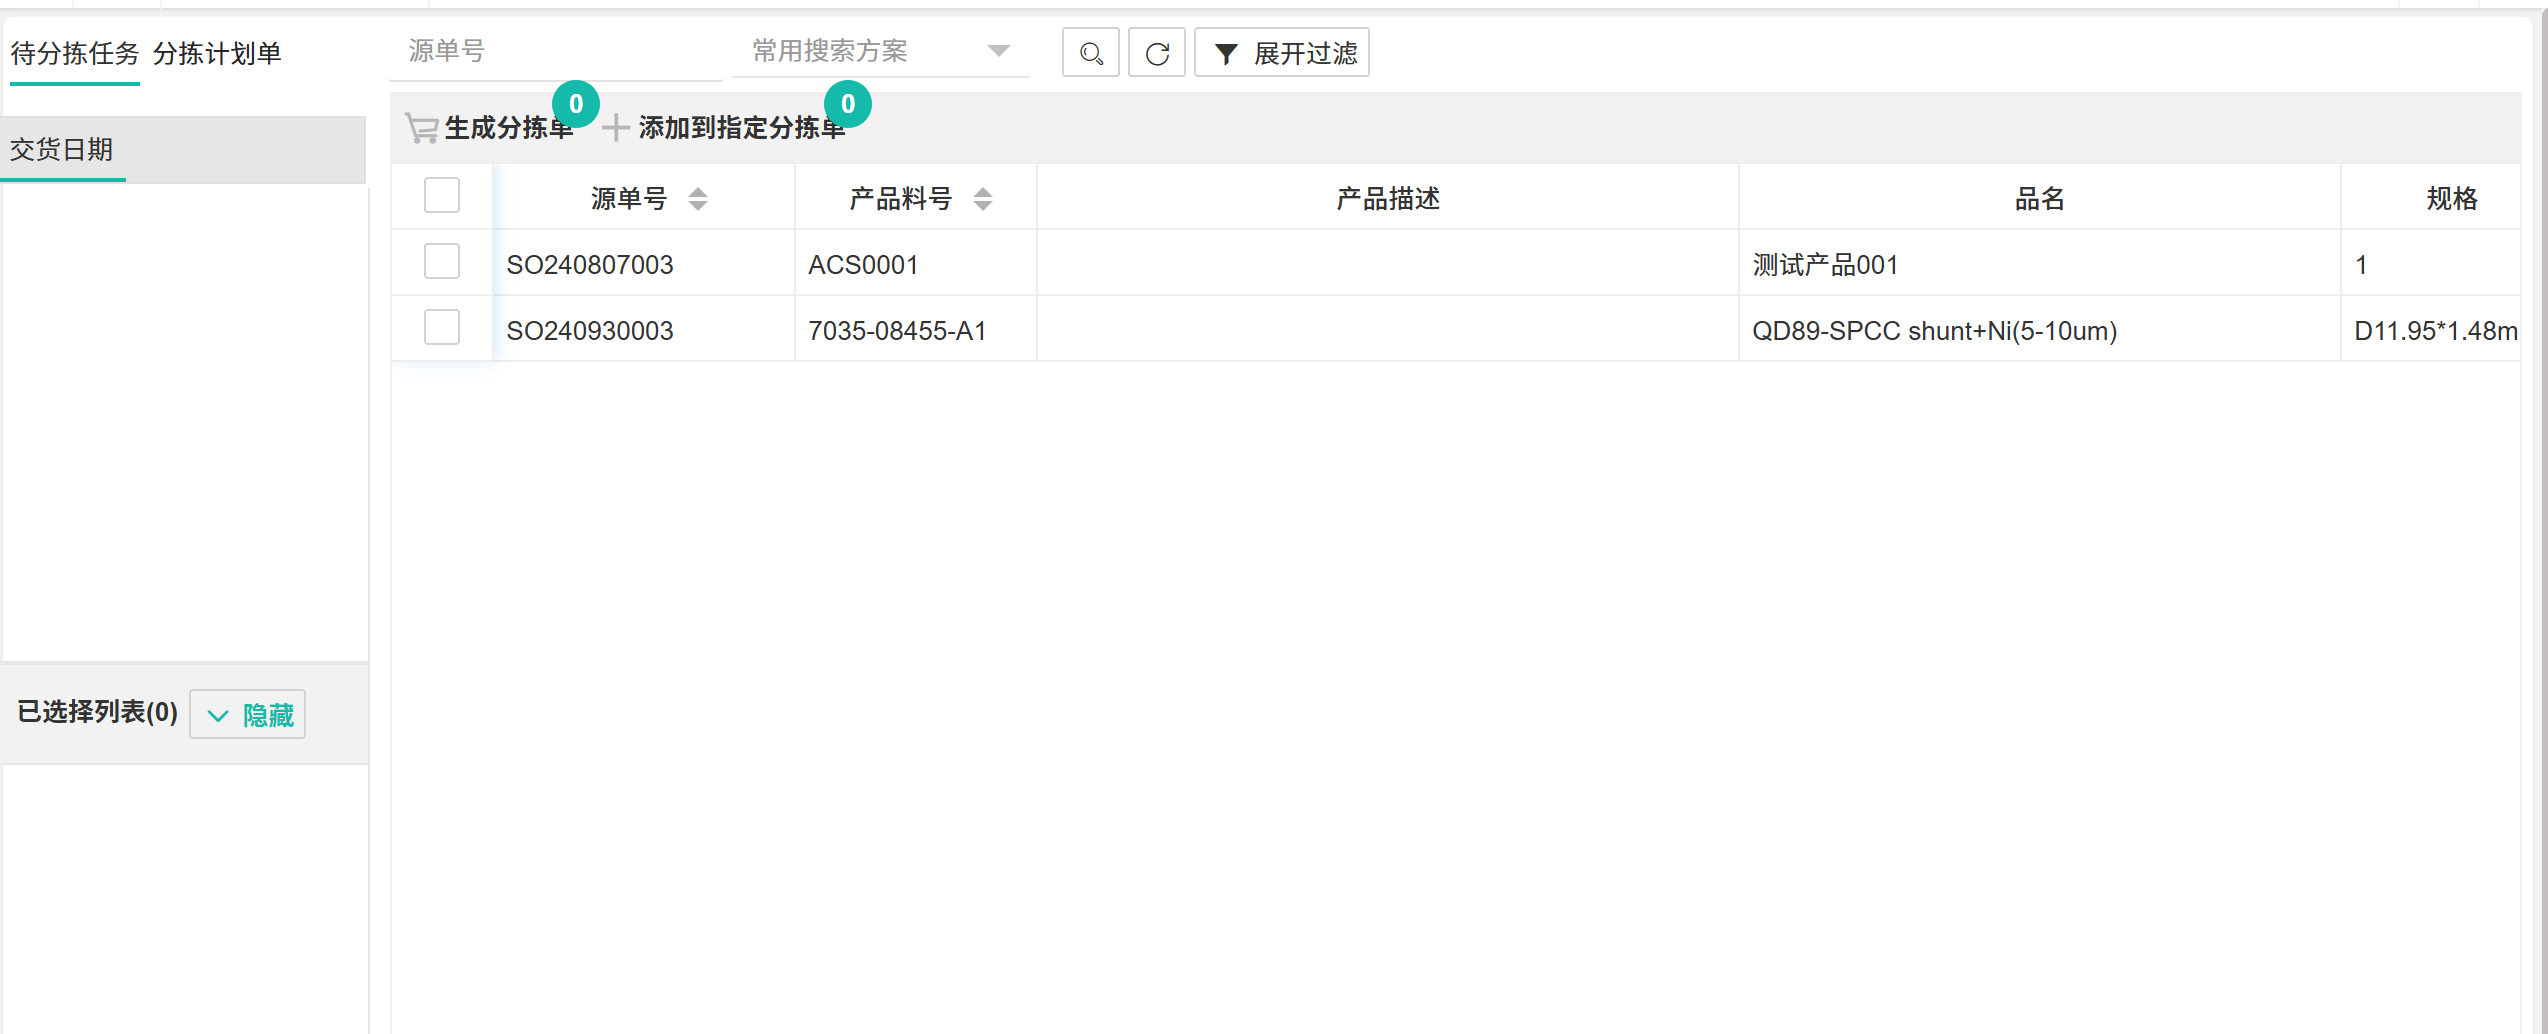
Task: Click the shopping cart generate icon
Action: 421,128
